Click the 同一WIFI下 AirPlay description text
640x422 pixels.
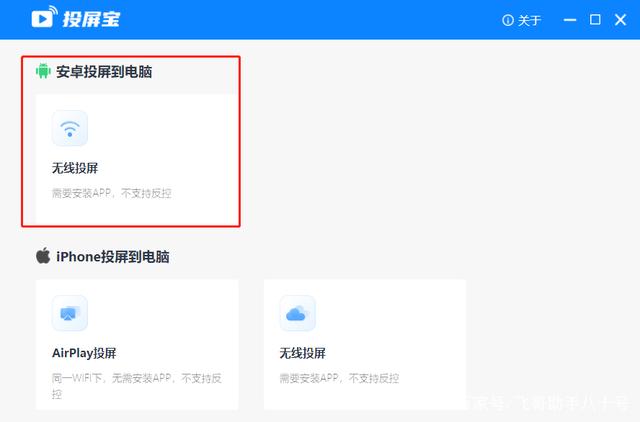coord(137,386)
